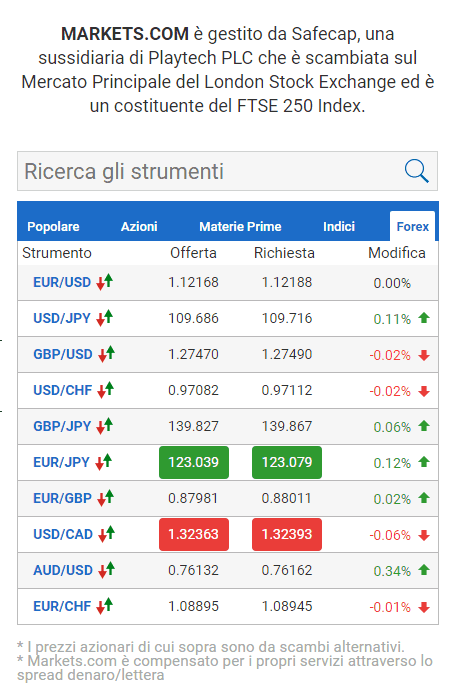Open the GBP/JPY instrument link

tap(62, 426)
